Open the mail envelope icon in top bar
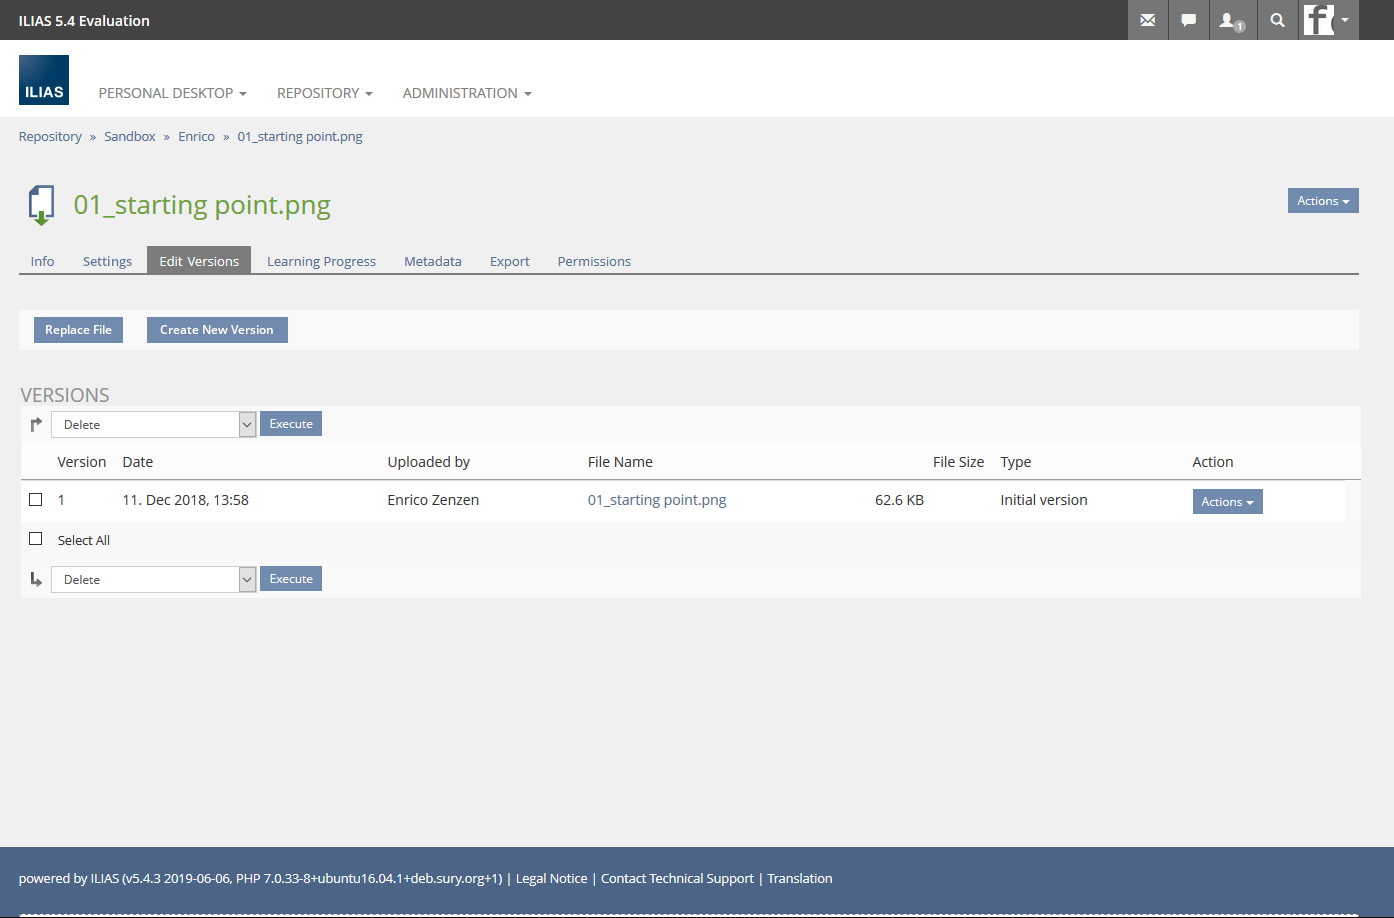The width and height of the screenshot is (1394, 918). point(1147,20)
